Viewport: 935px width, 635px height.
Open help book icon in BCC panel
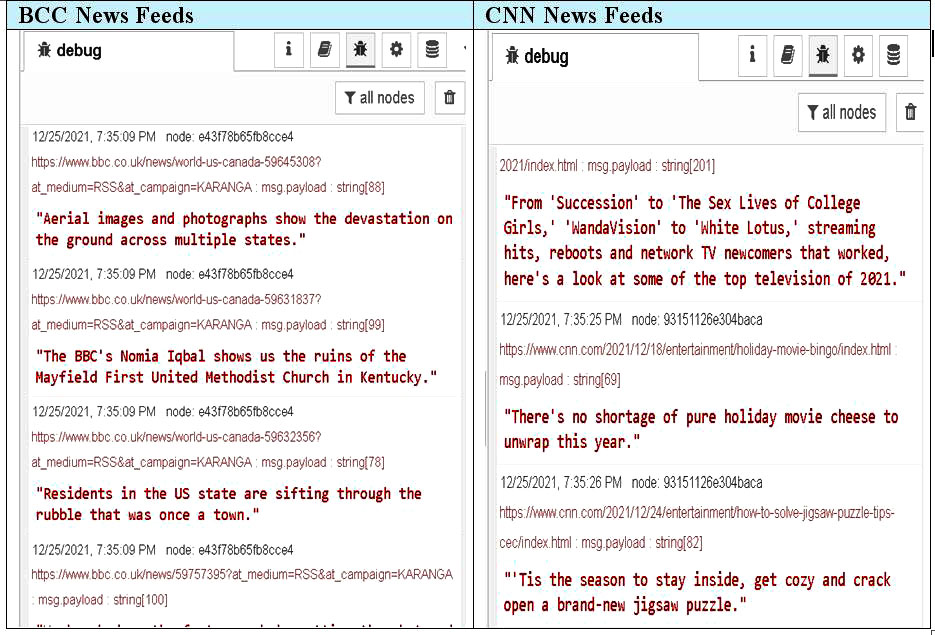[x=324, y=49]
